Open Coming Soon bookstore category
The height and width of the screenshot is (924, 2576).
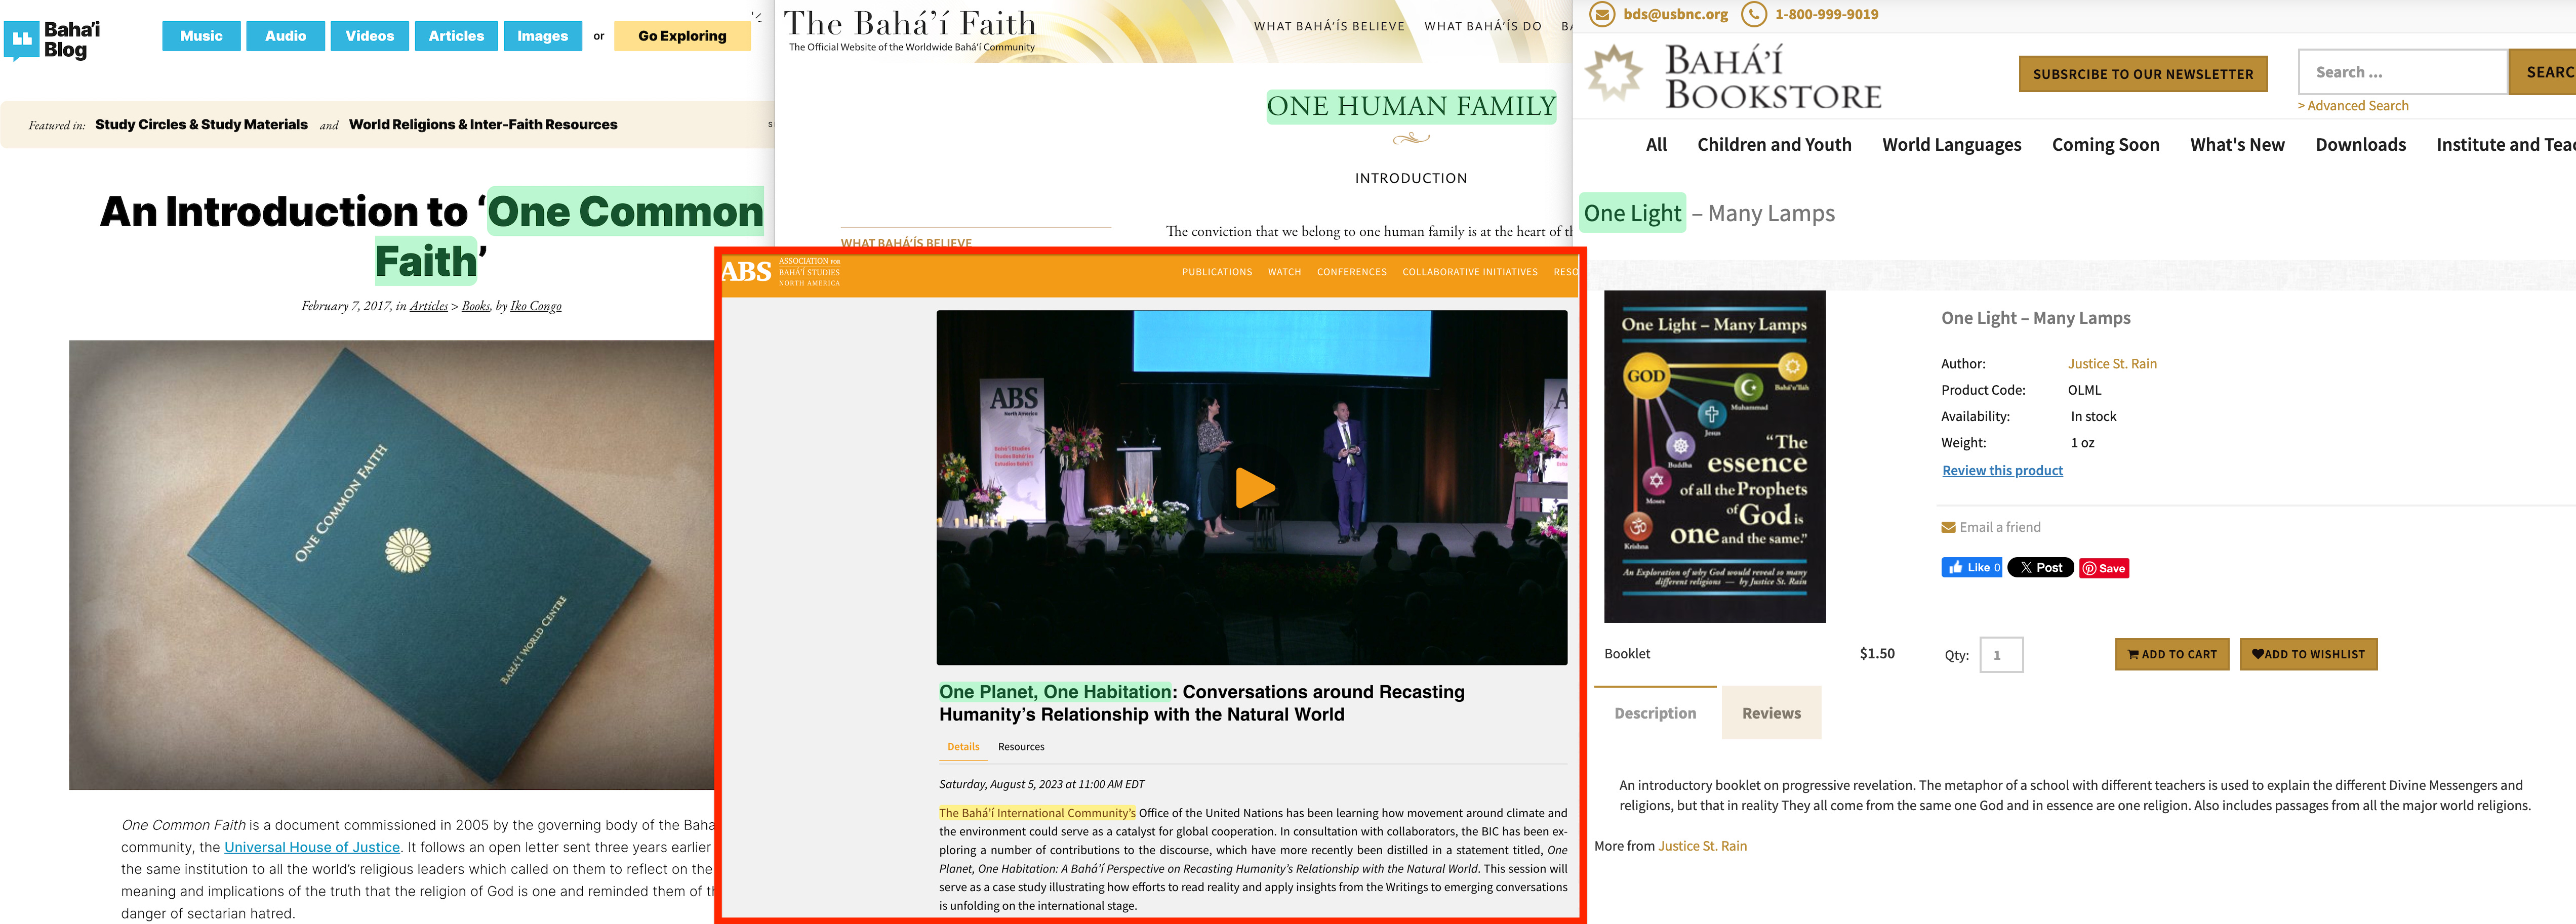point(2105,145)
